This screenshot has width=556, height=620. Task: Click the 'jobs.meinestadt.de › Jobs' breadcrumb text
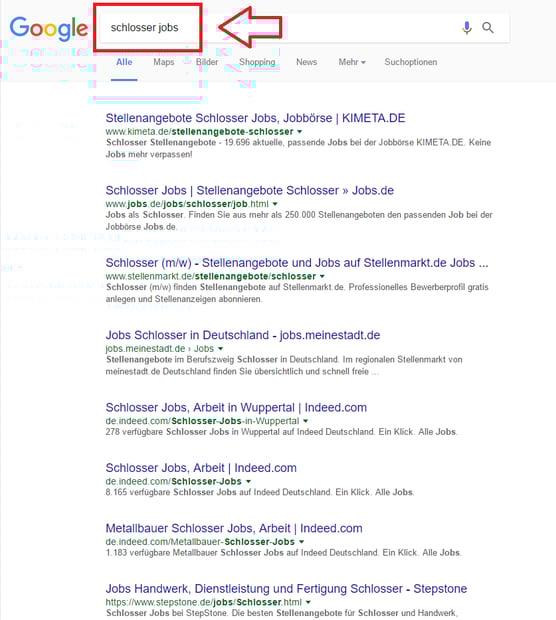(160, 349)
